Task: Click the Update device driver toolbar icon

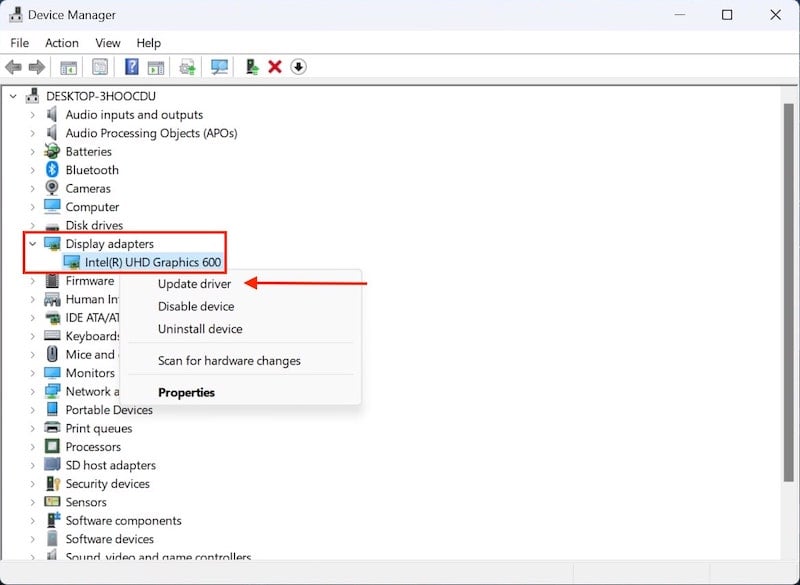Action: tap(252, 67)
